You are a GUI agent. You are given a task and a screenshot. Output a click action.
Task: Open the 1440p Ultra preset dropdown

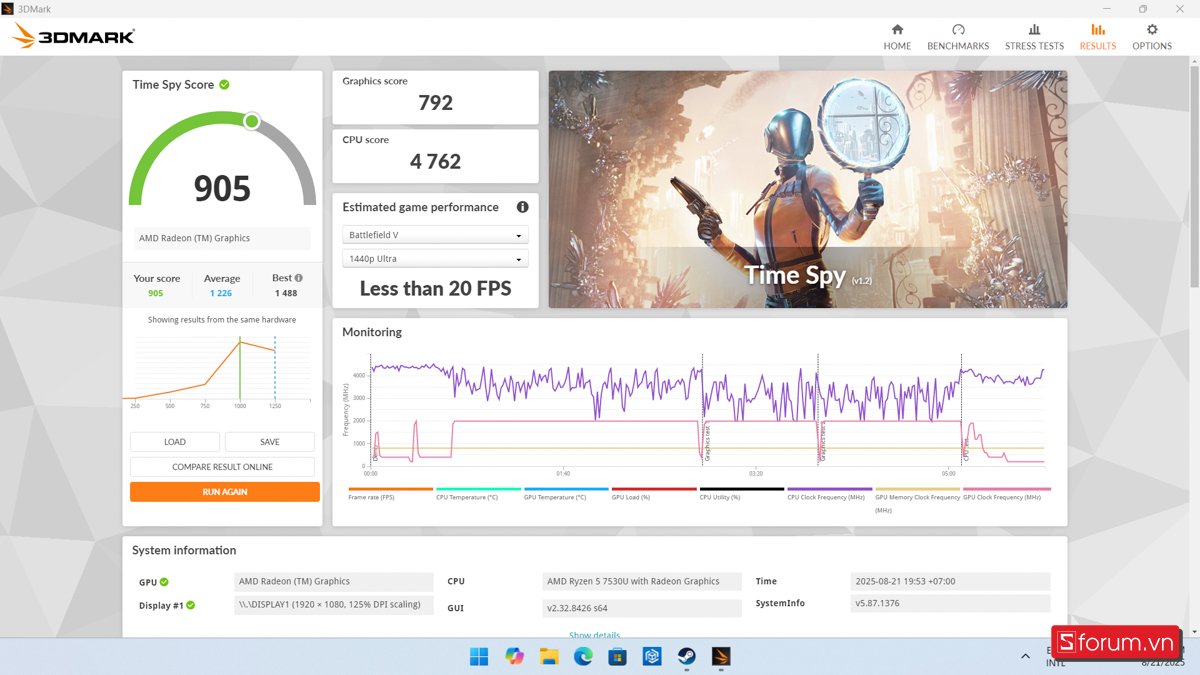click(435, 259)
